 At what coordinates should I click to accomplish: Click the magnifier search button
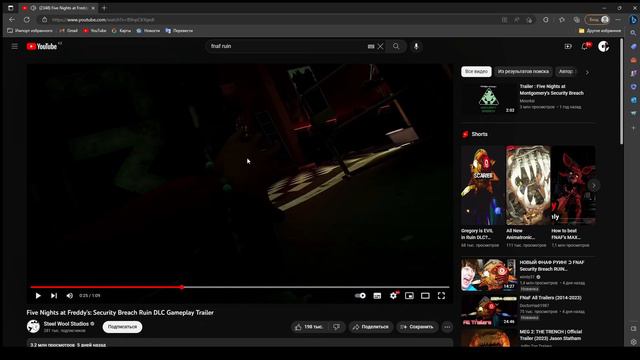coord(396,46)
